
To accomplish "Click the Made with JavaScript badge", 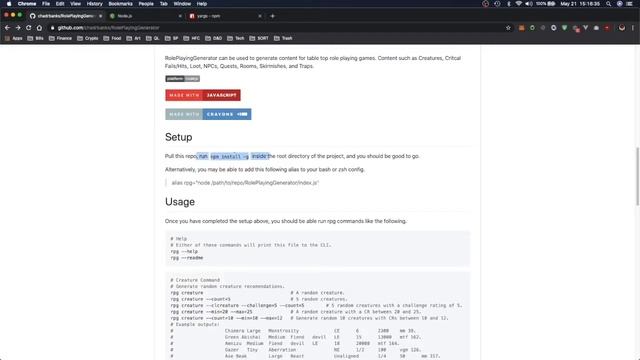I will pyautogui.click(x=203, y=95).
